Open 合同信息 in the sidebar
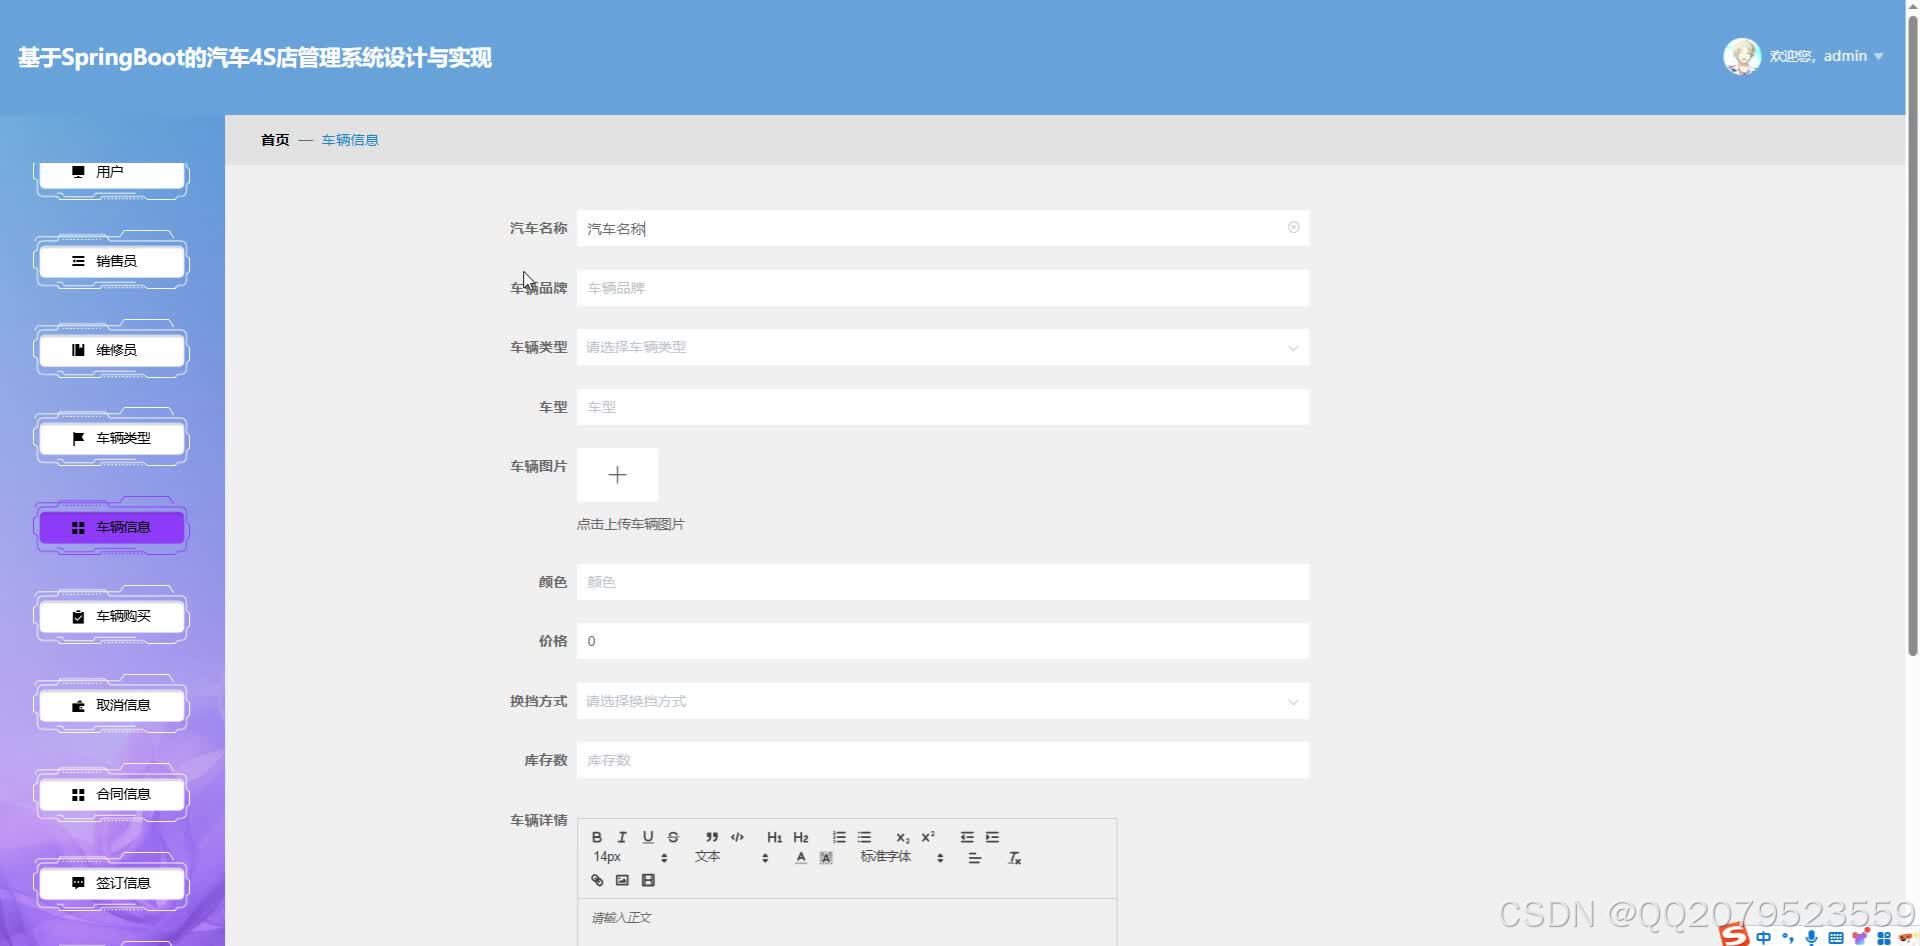Screen dimensions: 1920x946 [x=112, y=794]
